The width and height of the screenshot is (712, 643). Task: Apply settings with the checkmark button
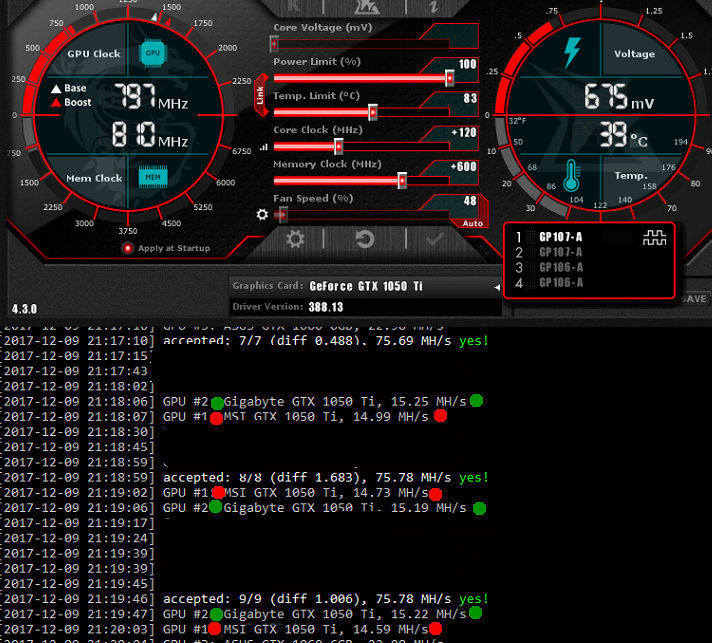[435, 239]
